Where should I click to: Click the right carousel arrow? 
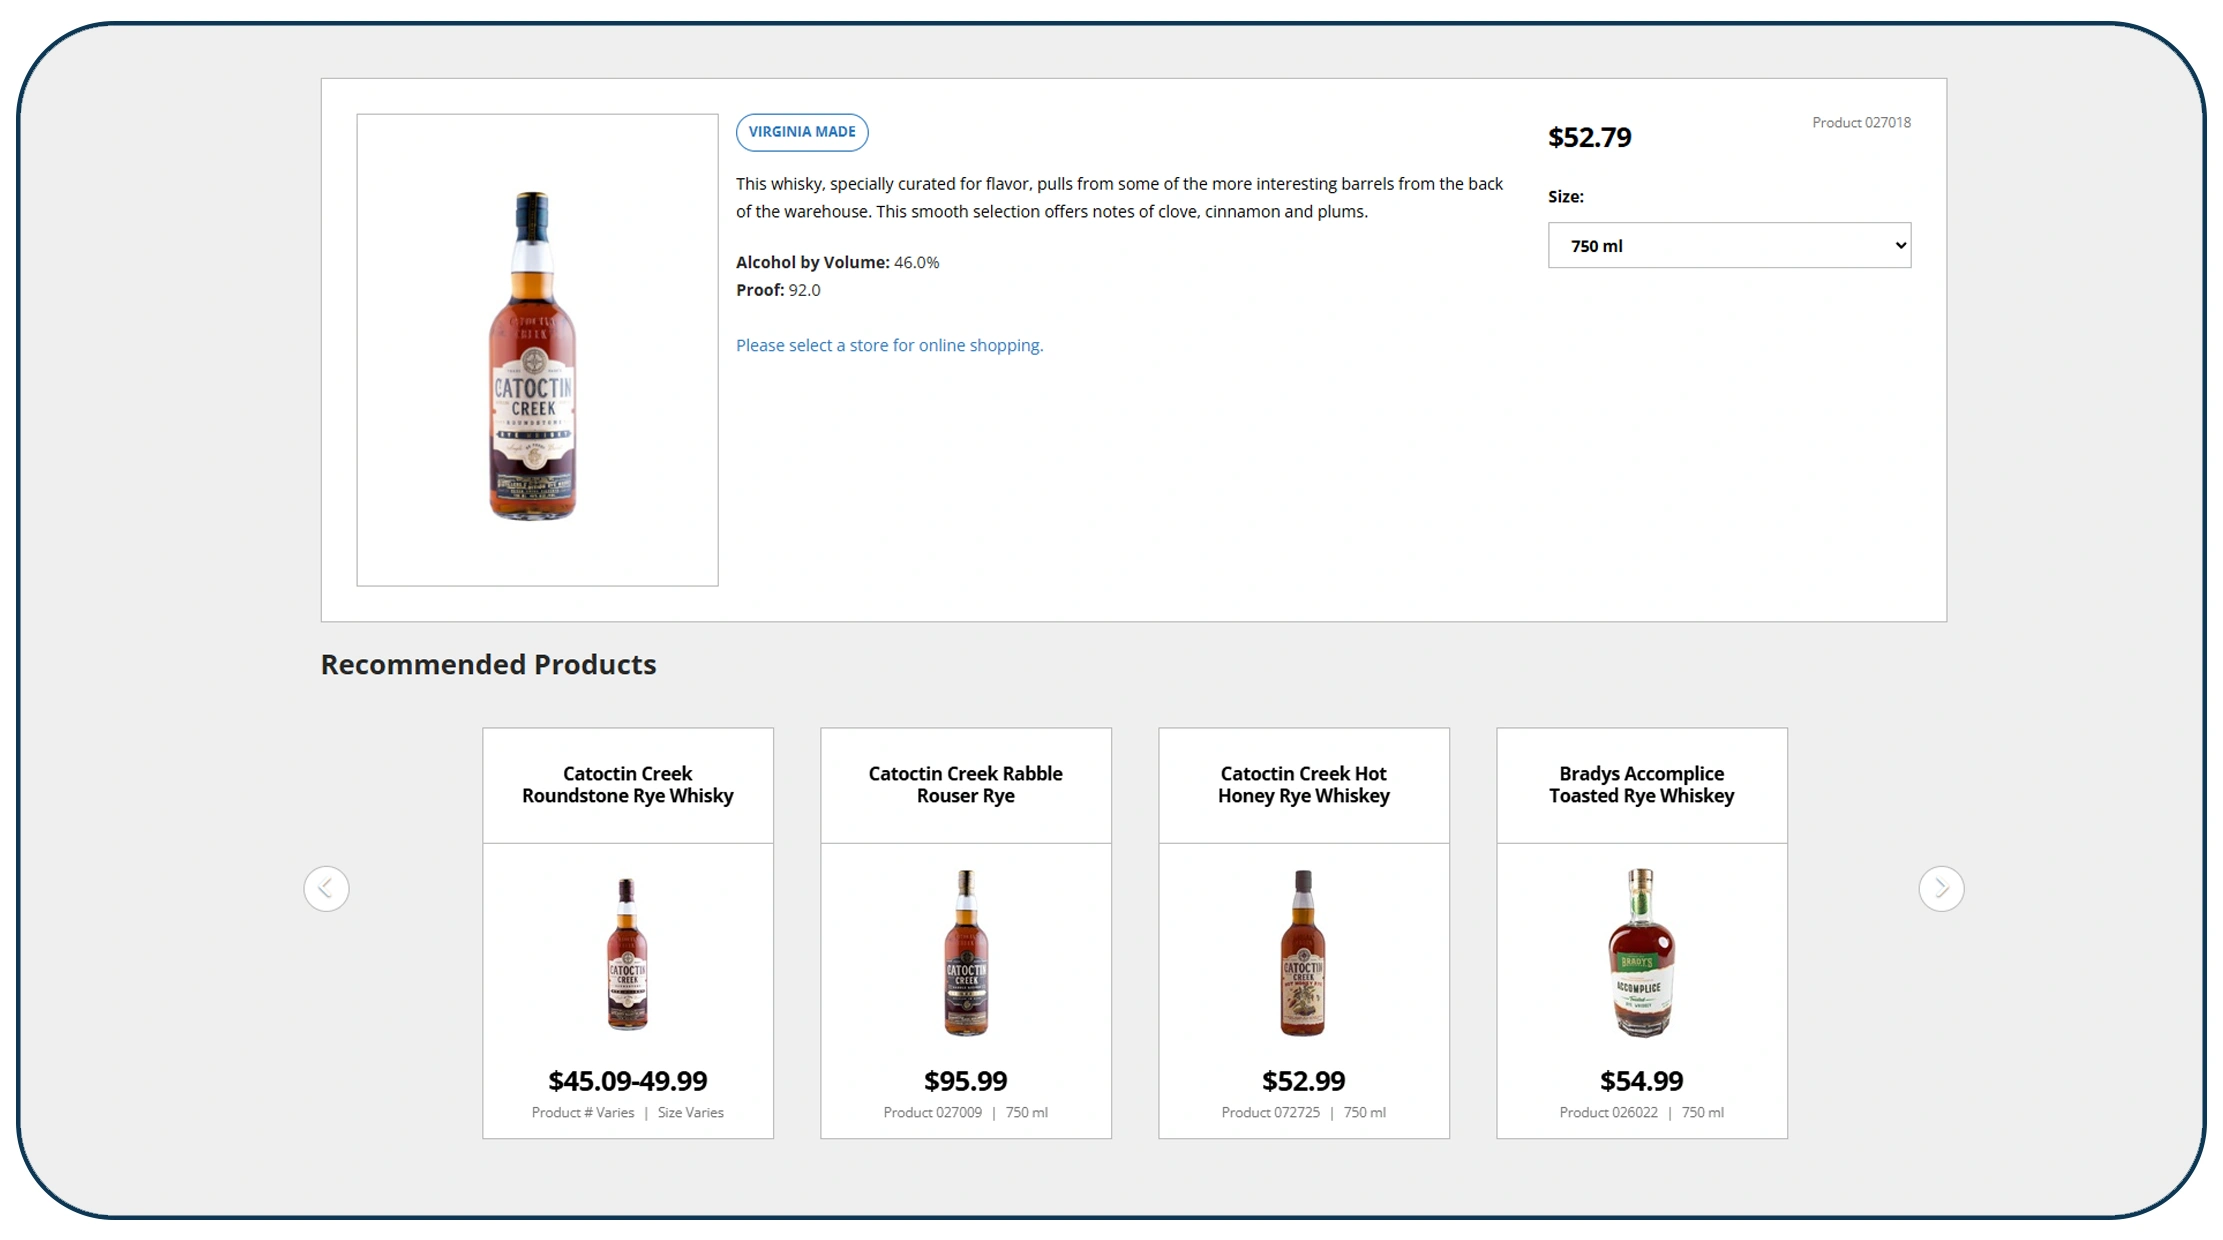tap(1941, 888)
